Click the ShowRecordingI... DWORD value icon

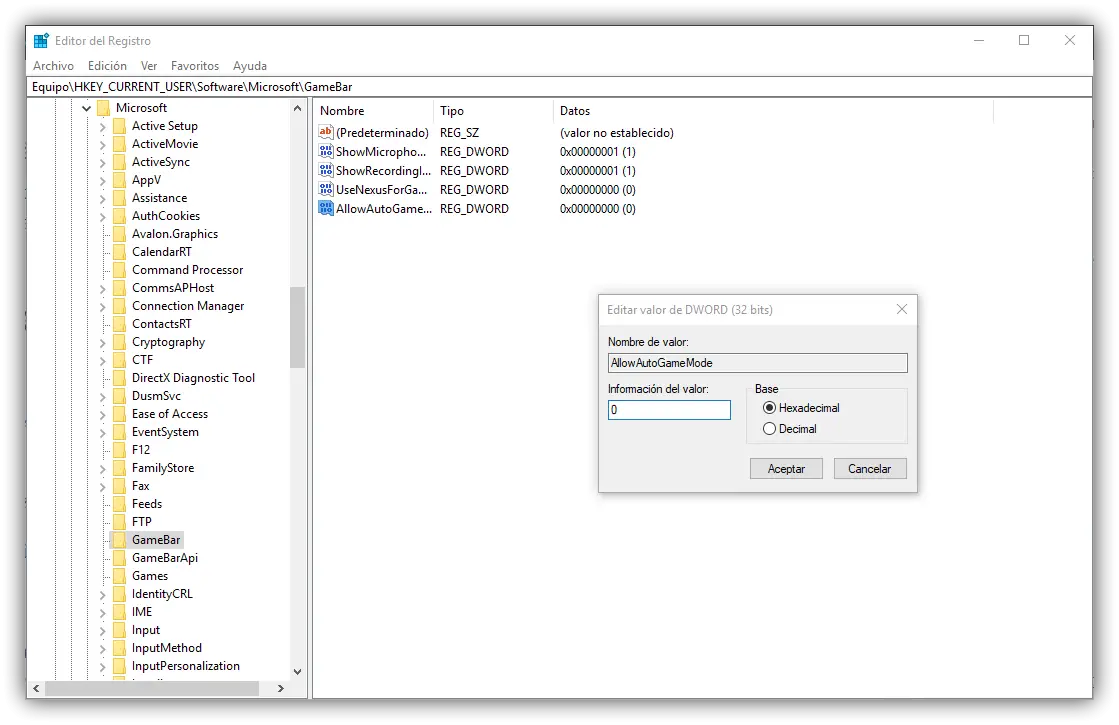[x=326, y=171]
